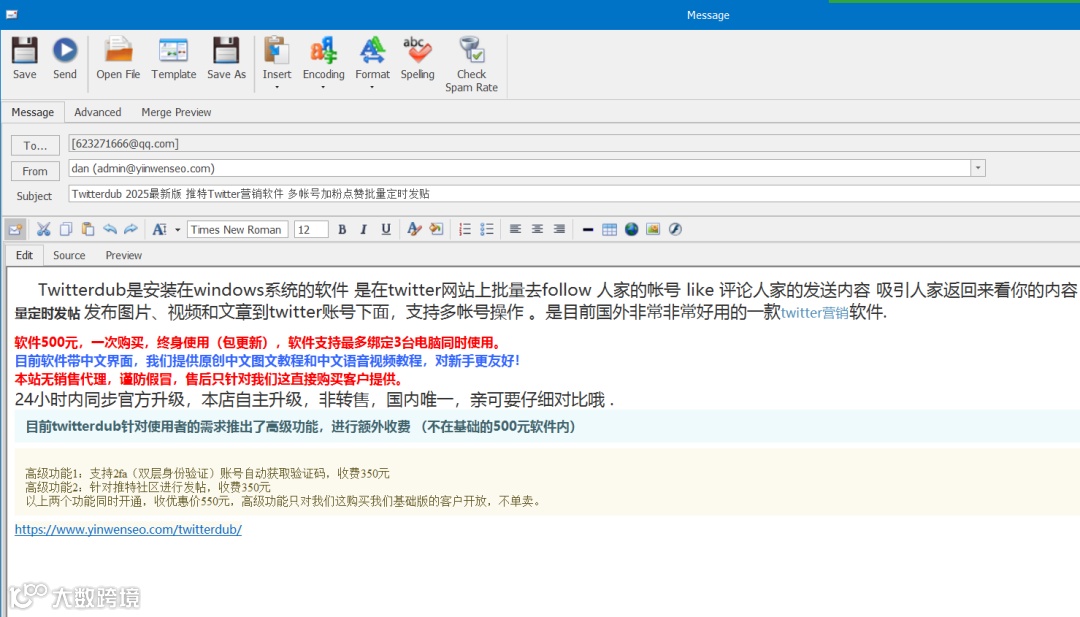Center align the text
The height and width of the screenshot is (617, 1080).
[537, 229]
